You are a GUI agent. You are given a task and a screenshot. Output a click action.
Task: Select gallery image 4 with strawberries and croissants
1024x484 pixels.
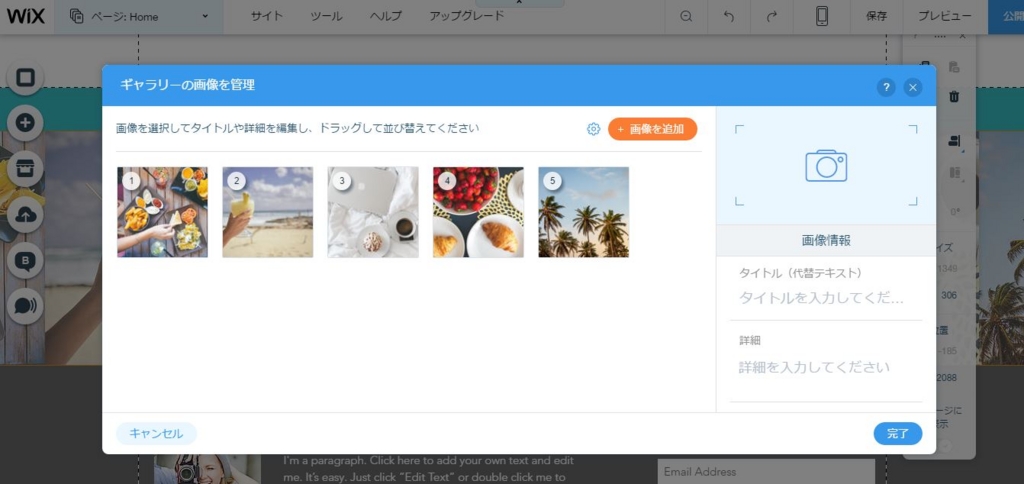coord(478,212)
